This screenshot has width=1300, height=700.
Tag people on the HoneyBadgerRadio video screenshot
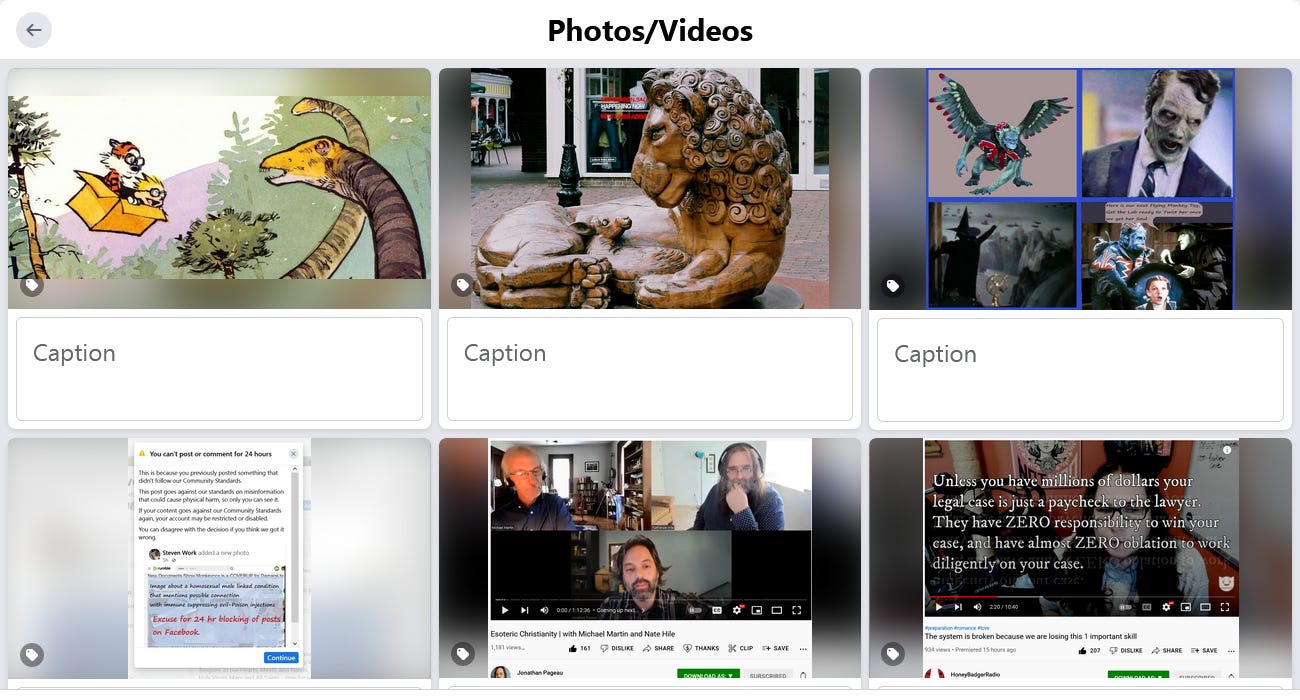tap(892, 655)
